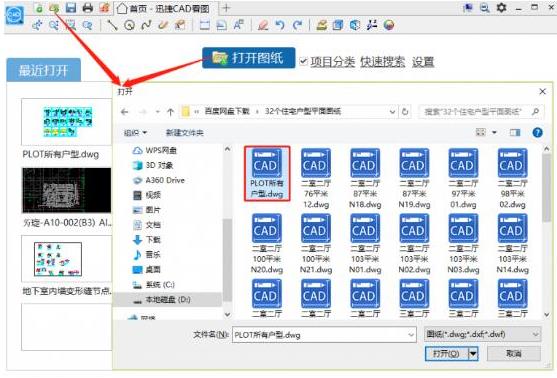The height and width of the screenshot is (378, 557).
Task: Click the 新建文件夹 button
Action: 185,133
